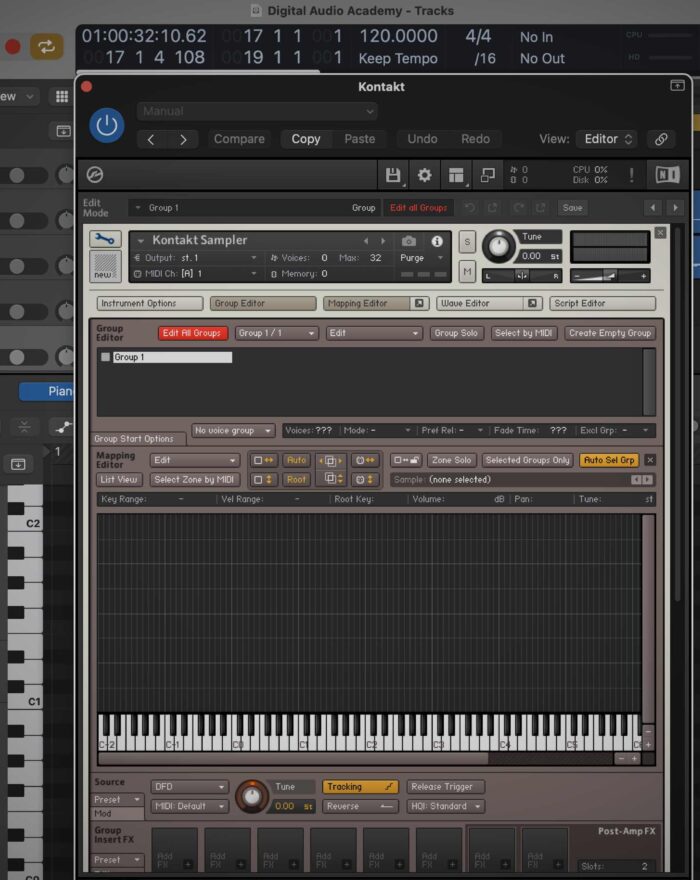Click the Group 1 name field
Image resolution: width=700 pixels, height=880 pixels.
[x=172, y=357]
